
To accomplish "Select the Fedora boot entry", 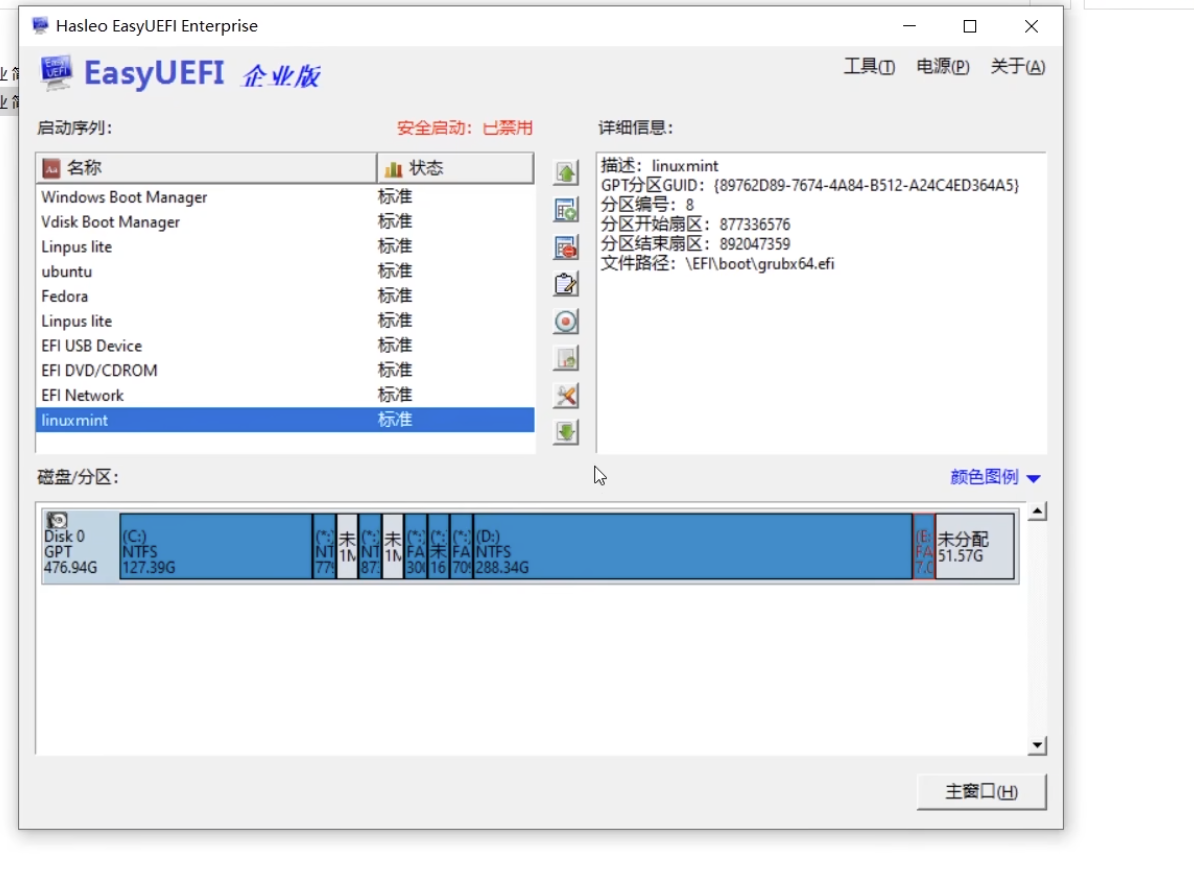I will point(285,296).
